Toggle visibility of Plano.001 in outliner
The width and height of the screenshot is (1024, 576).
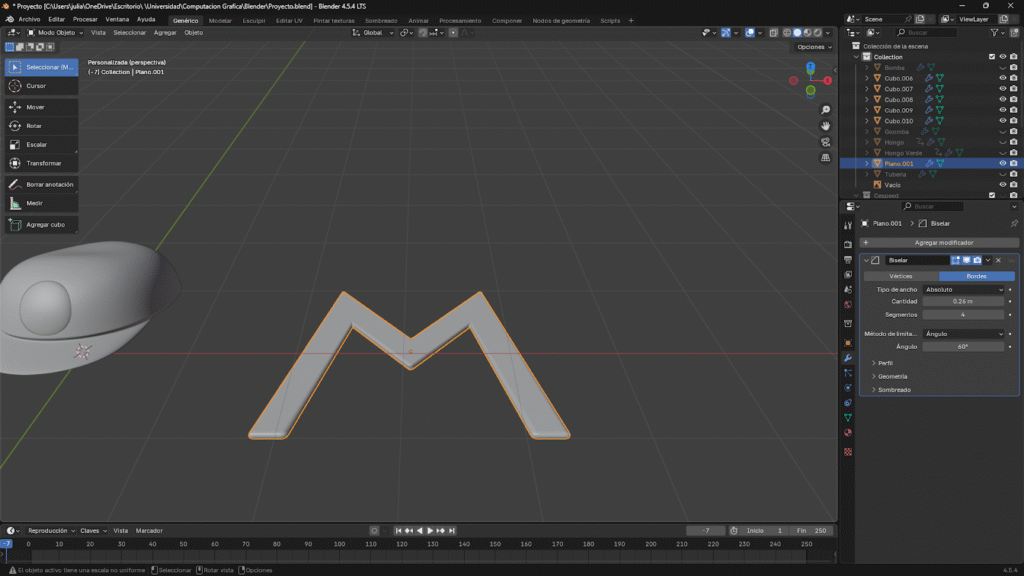[x=1002, y=163]
